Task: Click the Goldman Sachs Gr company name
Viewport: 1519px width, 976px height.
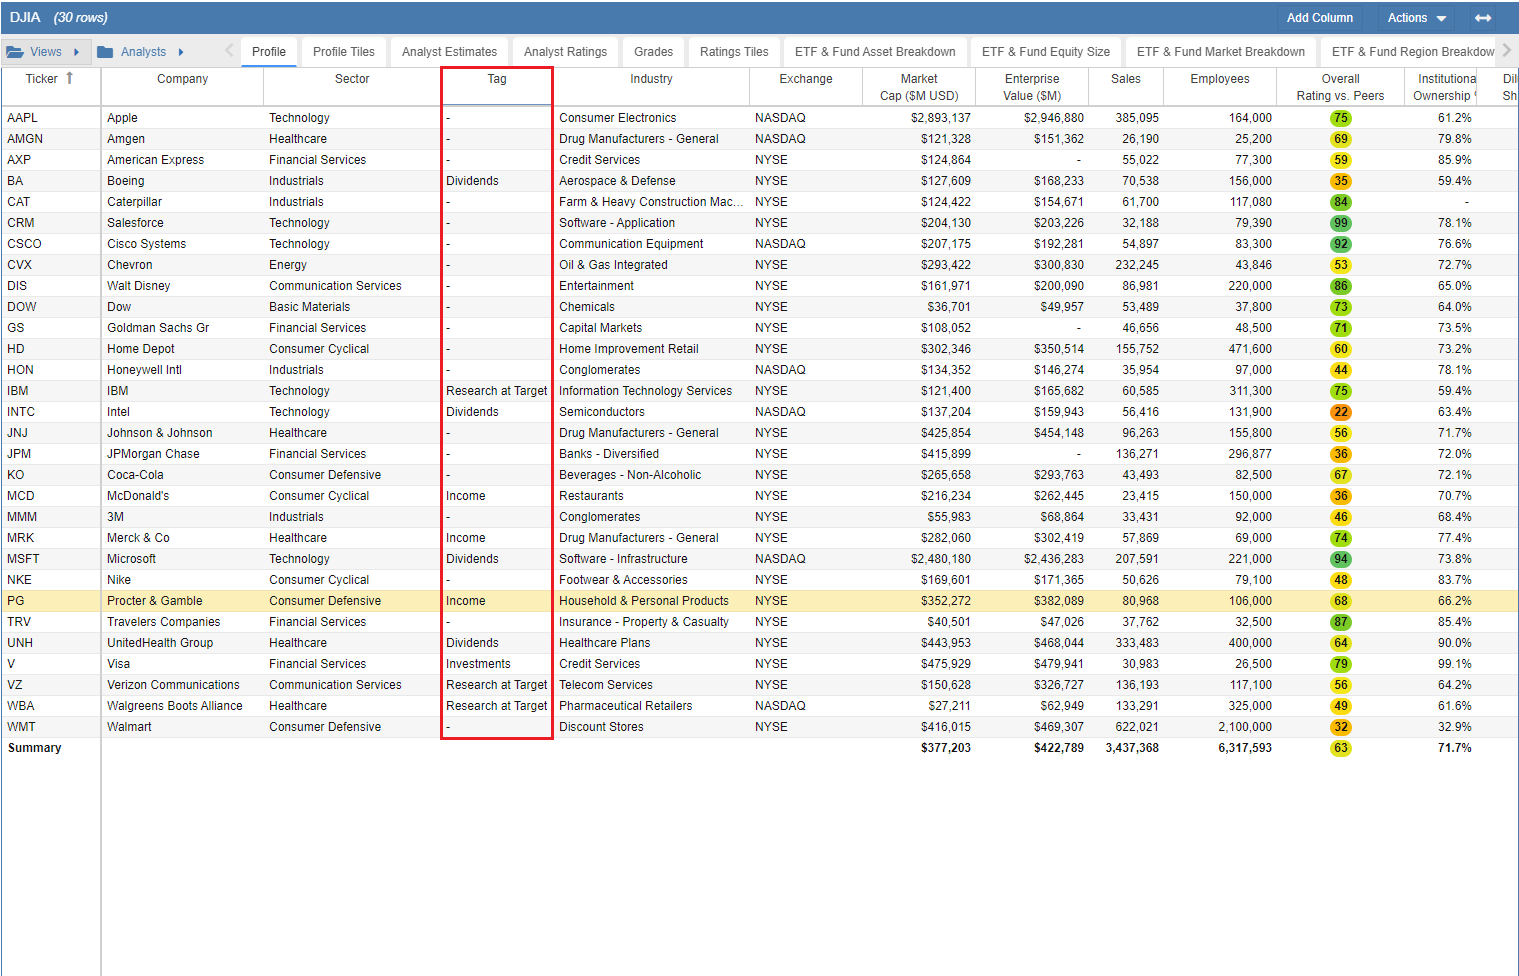Action: (x=158, y=328)
